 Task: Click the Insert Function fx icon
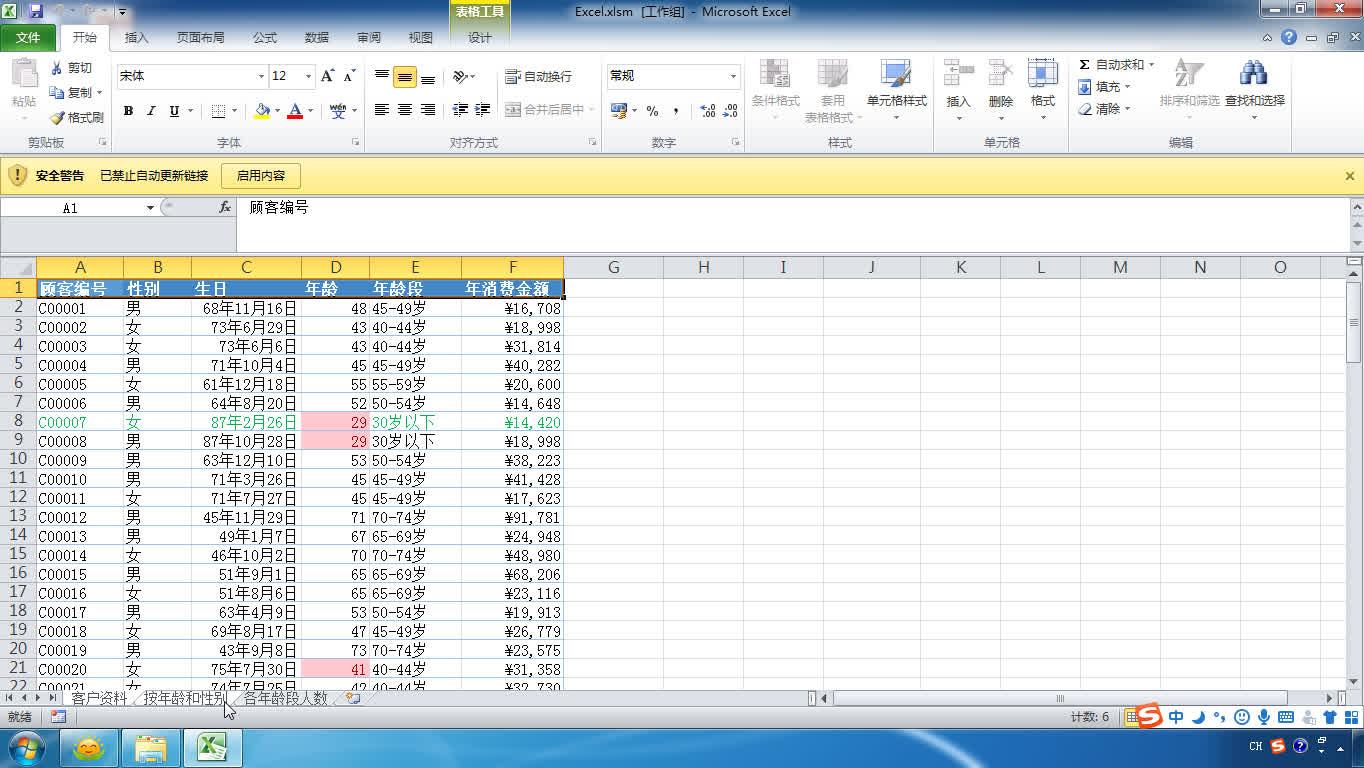tap(225, 207)
